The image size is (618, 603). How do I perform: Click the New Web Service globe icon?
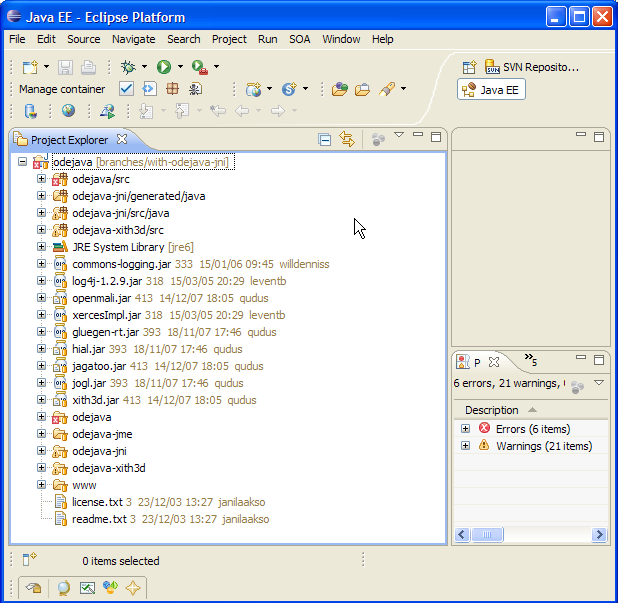253,89
